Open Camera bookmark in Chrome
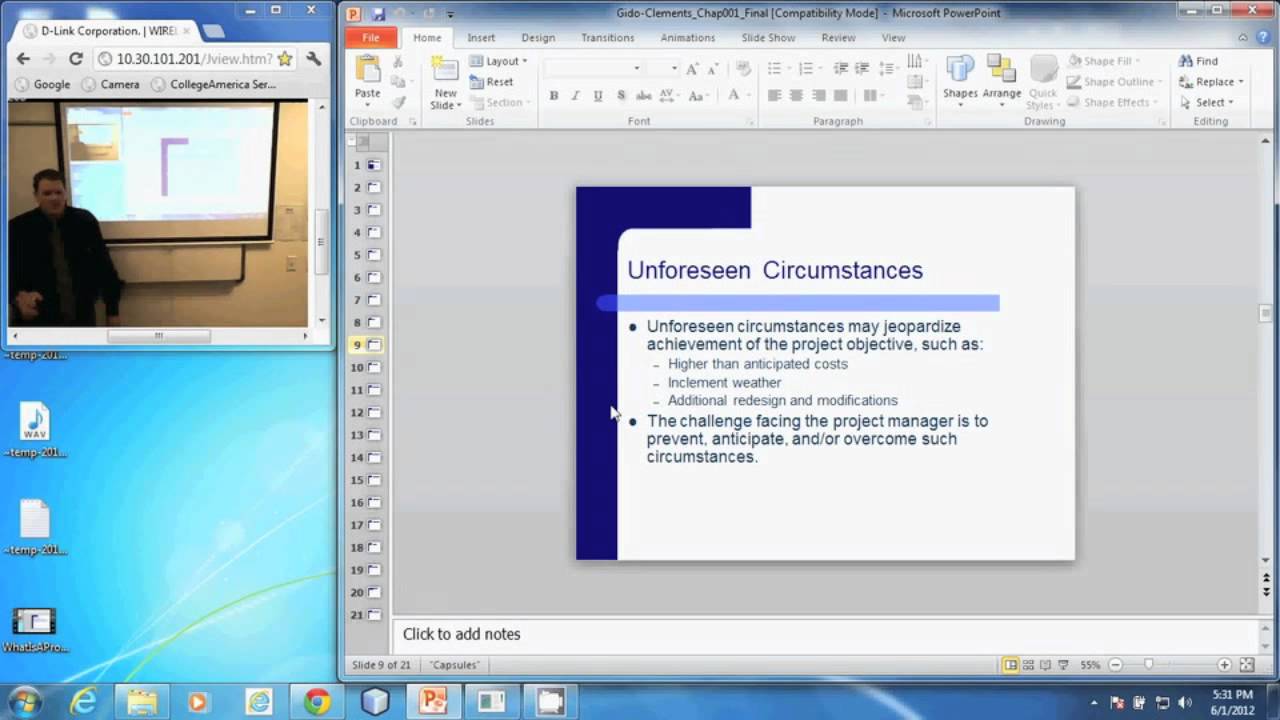Viewport: 1280px width, 720px height. [x=110, y=84]
